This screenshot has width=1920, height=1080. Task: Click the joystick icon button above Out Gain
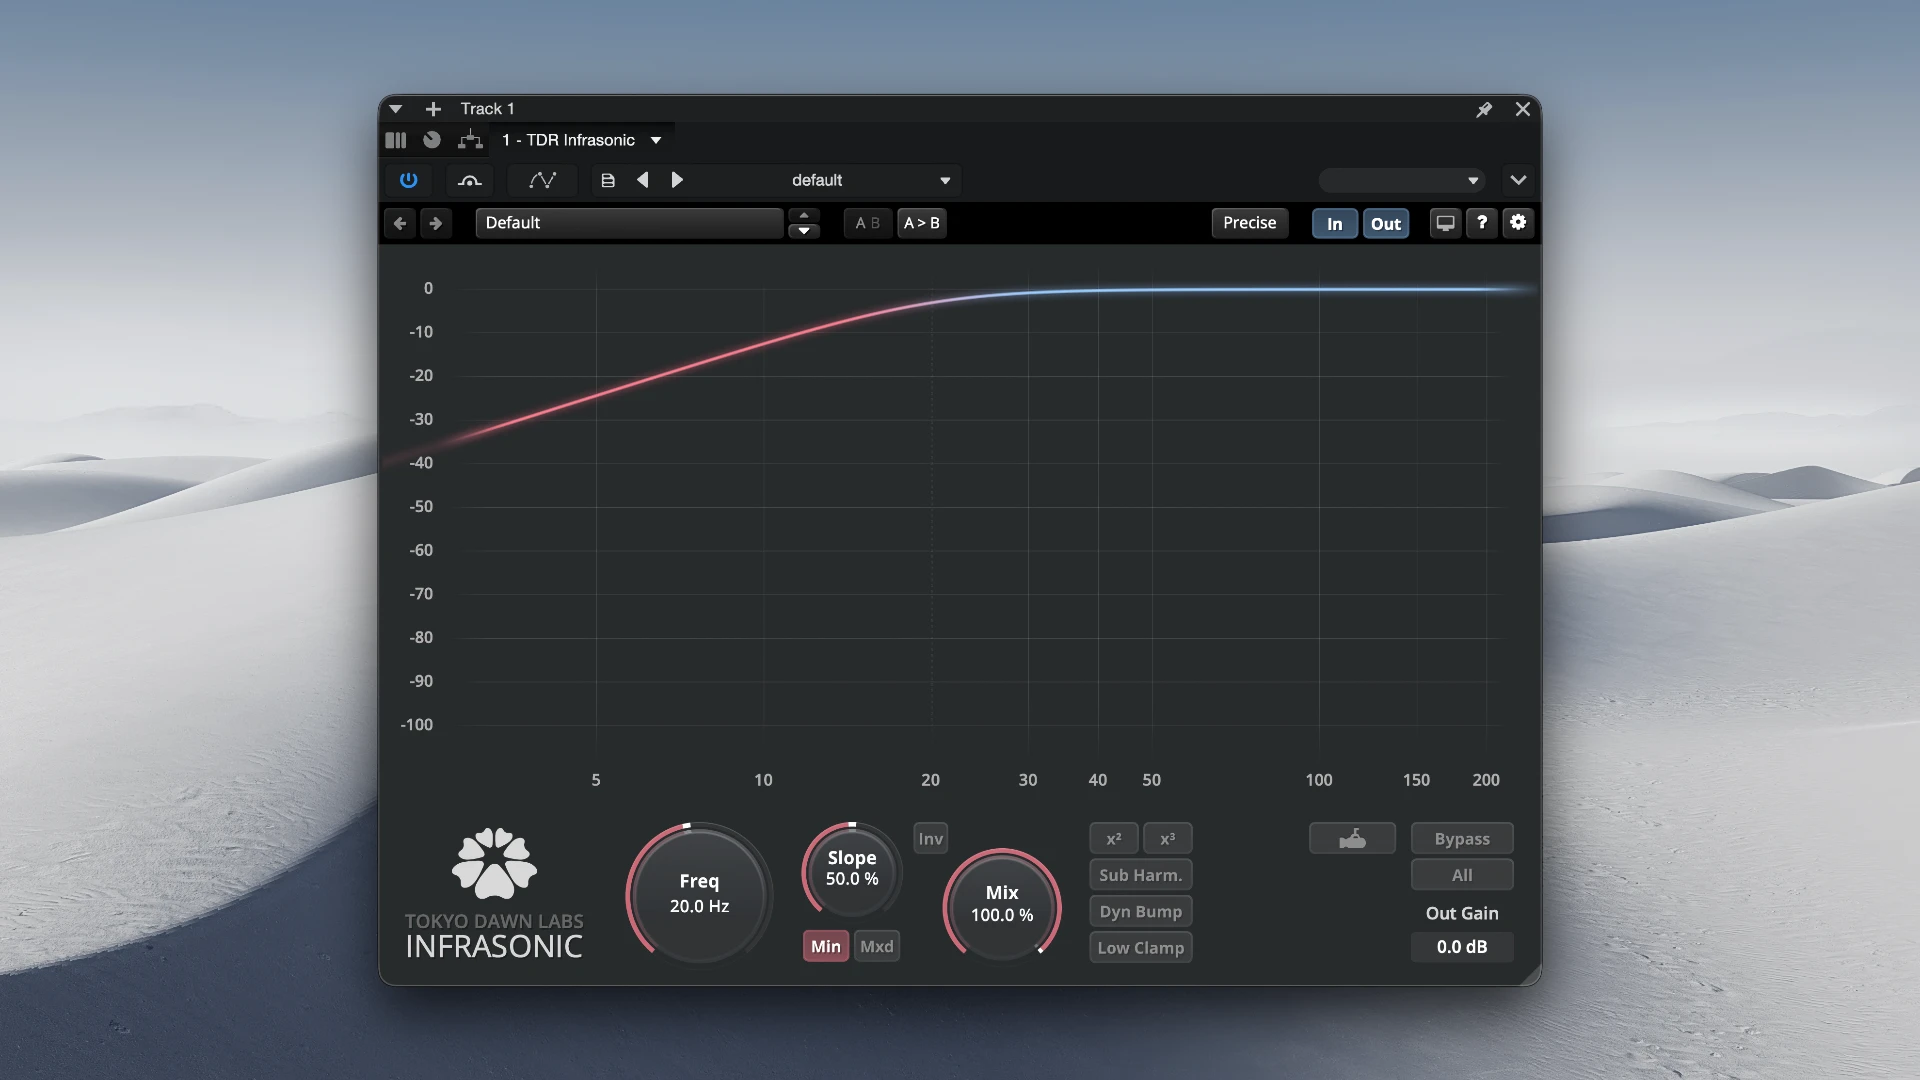[1352, 839]
